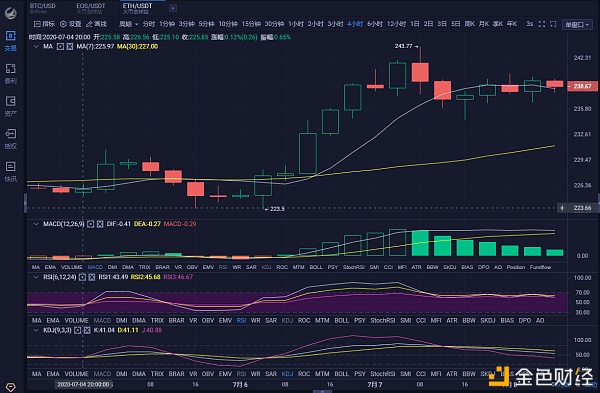The width and height of the screenshot is (600, 393).
Task: Click the app logo at top left
Action: click(x=10, y=13)
